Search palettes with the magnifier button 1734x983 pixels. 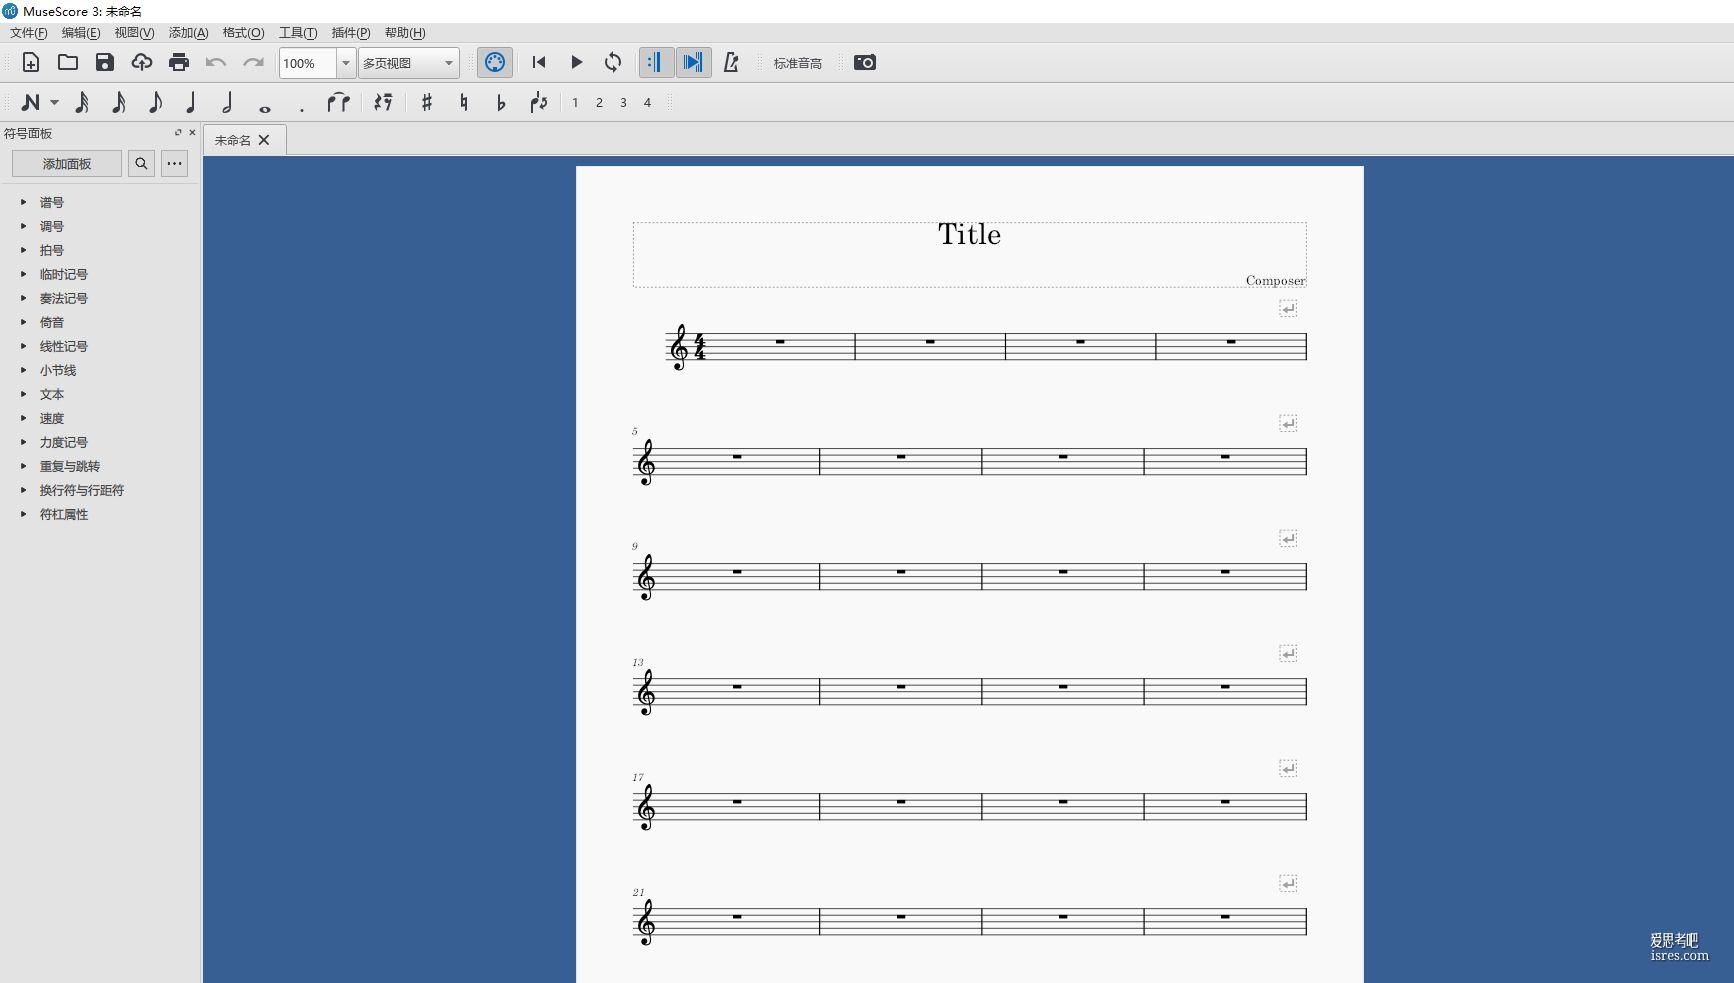142,163
